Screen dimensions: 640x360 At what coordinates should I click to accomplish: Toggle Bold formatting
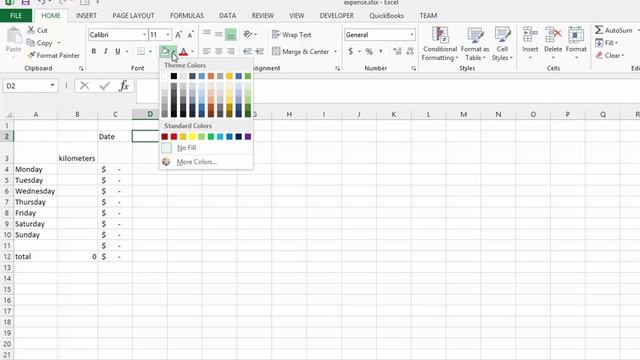94,51
